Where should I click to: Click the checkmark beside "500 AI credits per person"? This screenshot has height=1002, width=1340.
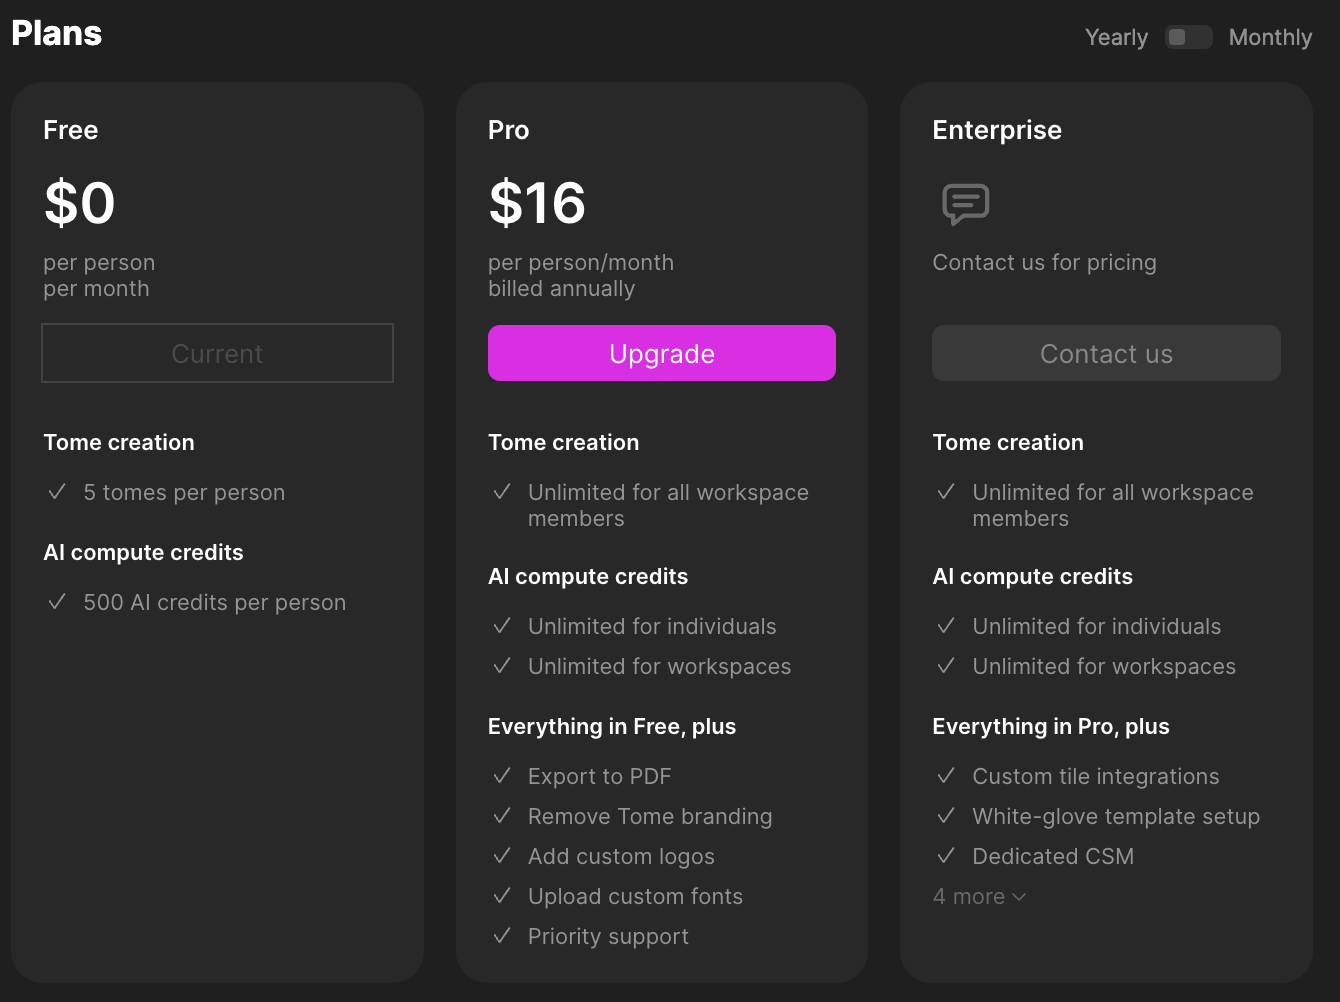coord(57,602)
